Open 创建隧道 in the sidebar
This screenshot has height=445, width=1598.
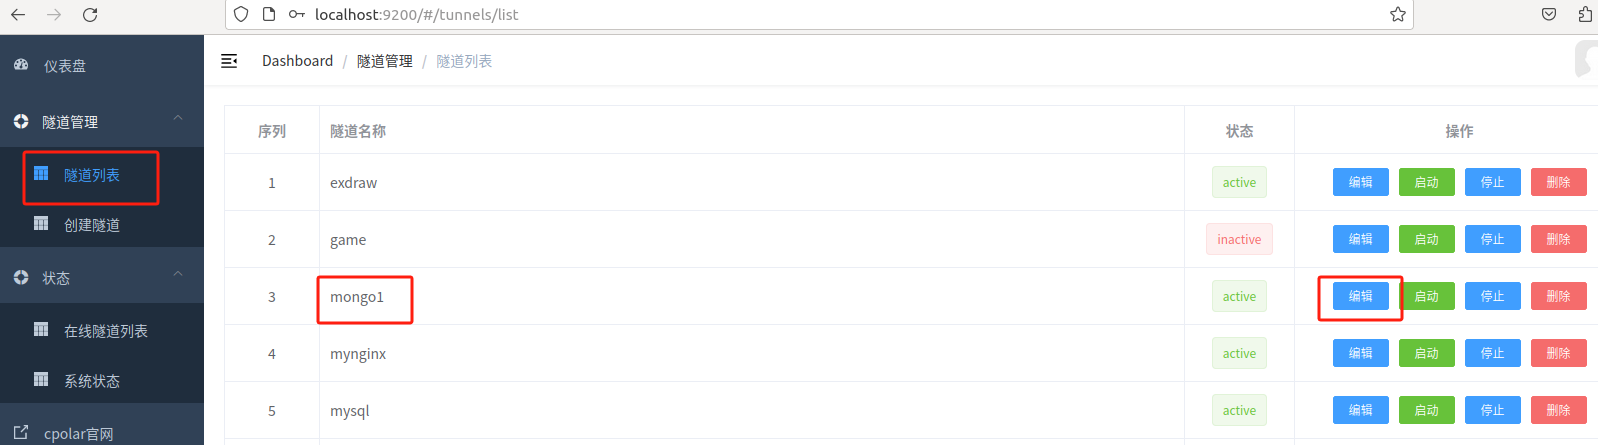tap(91, 225)
